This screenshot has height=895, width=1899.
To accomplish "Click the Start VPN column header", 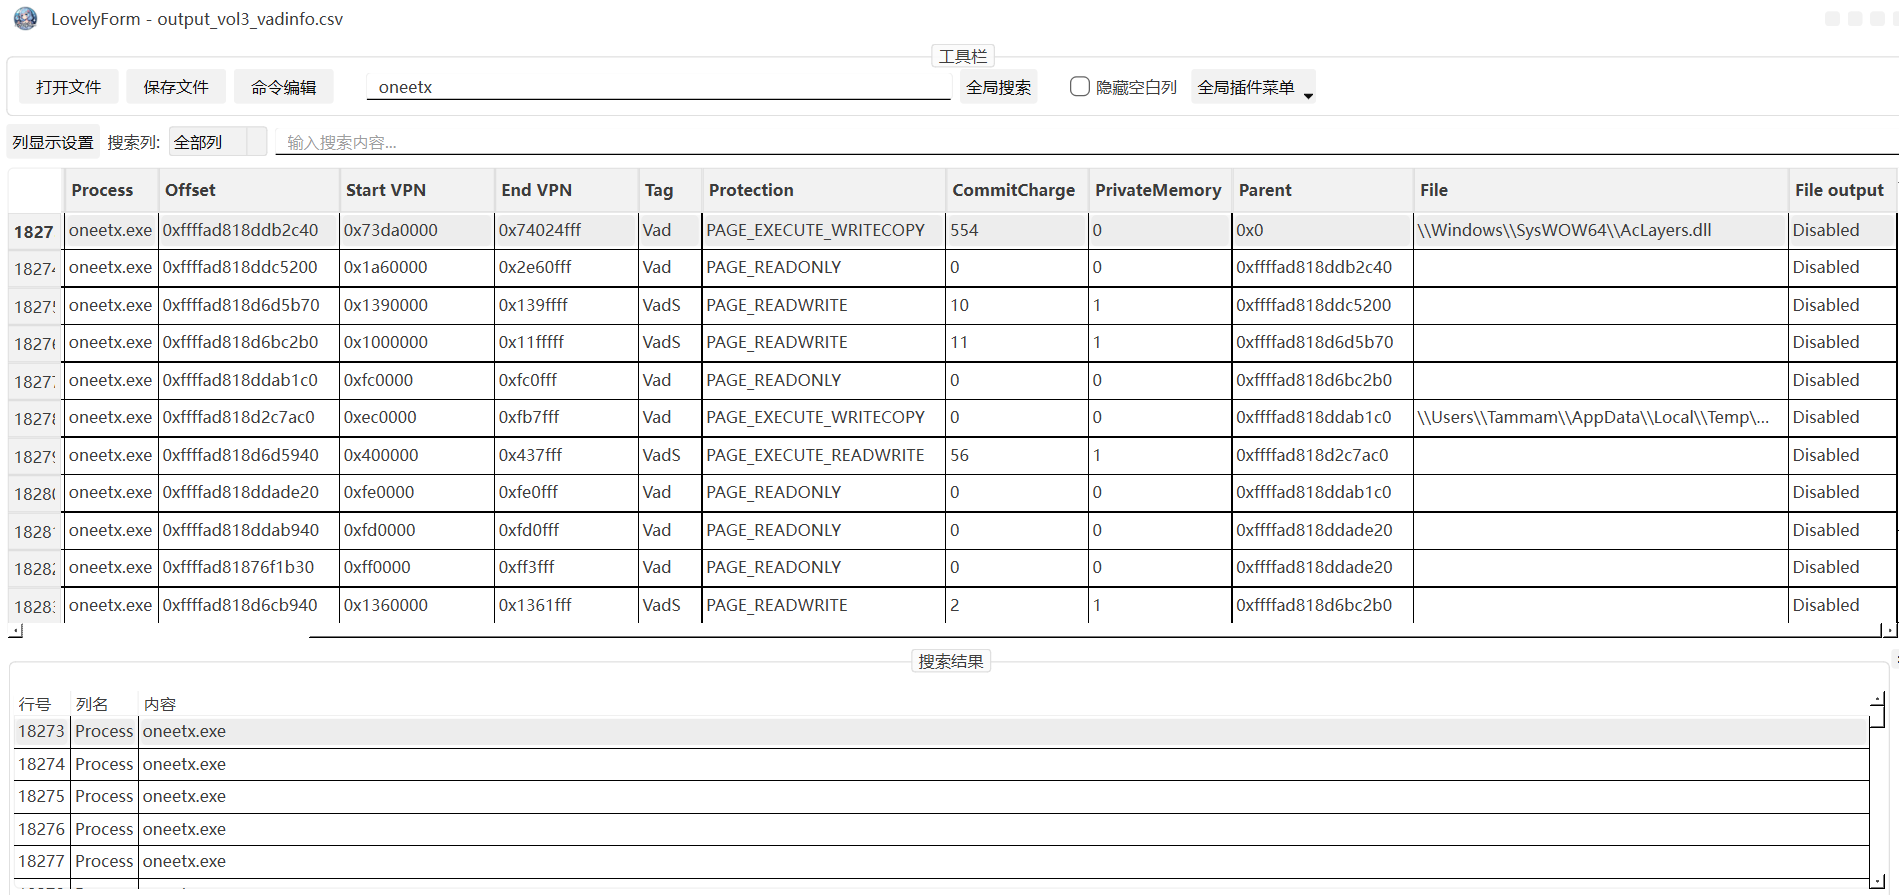I will click(416, 190).
